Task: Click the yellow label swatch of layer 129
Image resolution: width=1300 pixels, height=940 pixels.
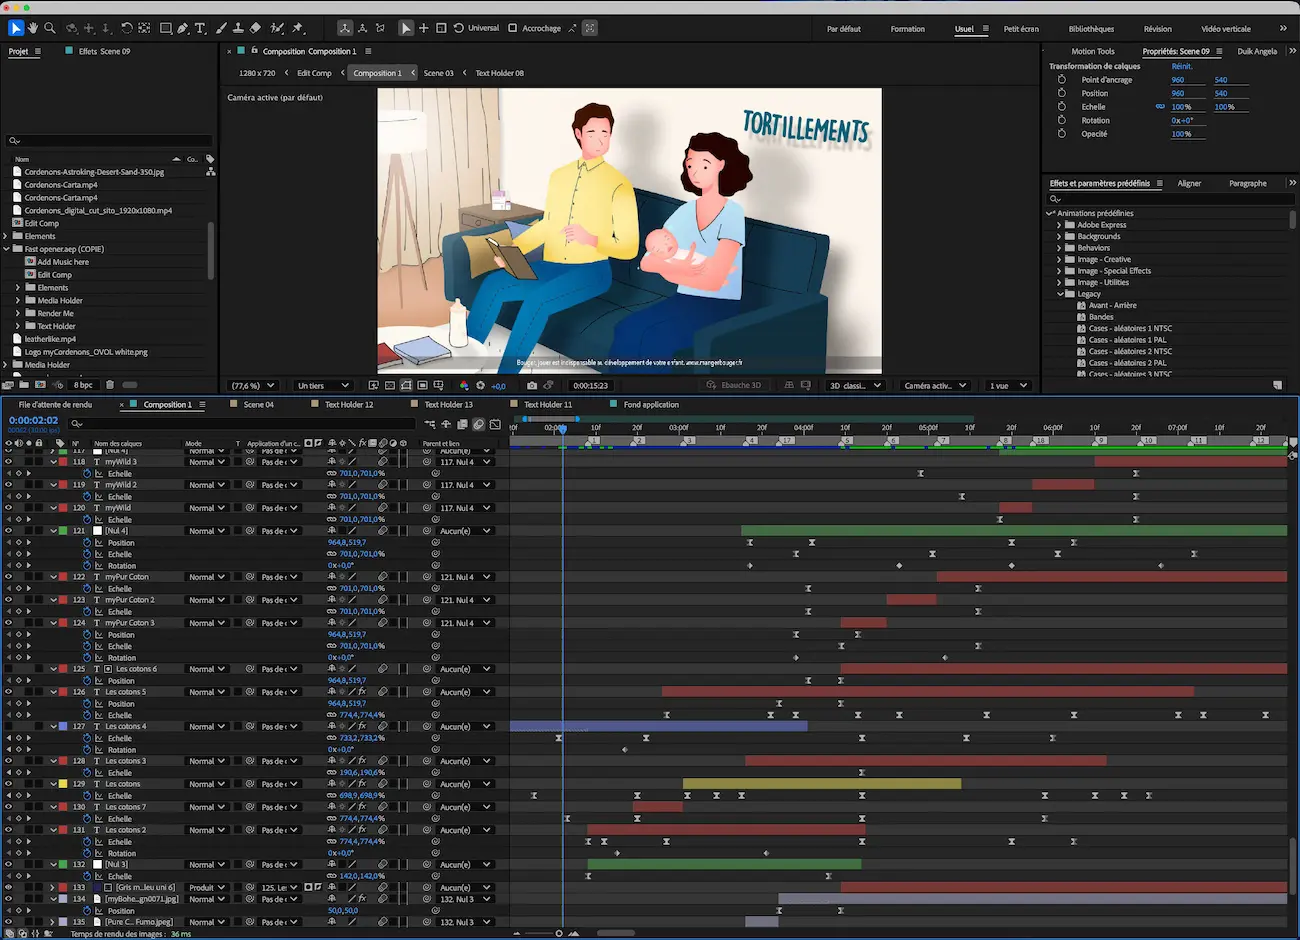Action: coord(63,784)
